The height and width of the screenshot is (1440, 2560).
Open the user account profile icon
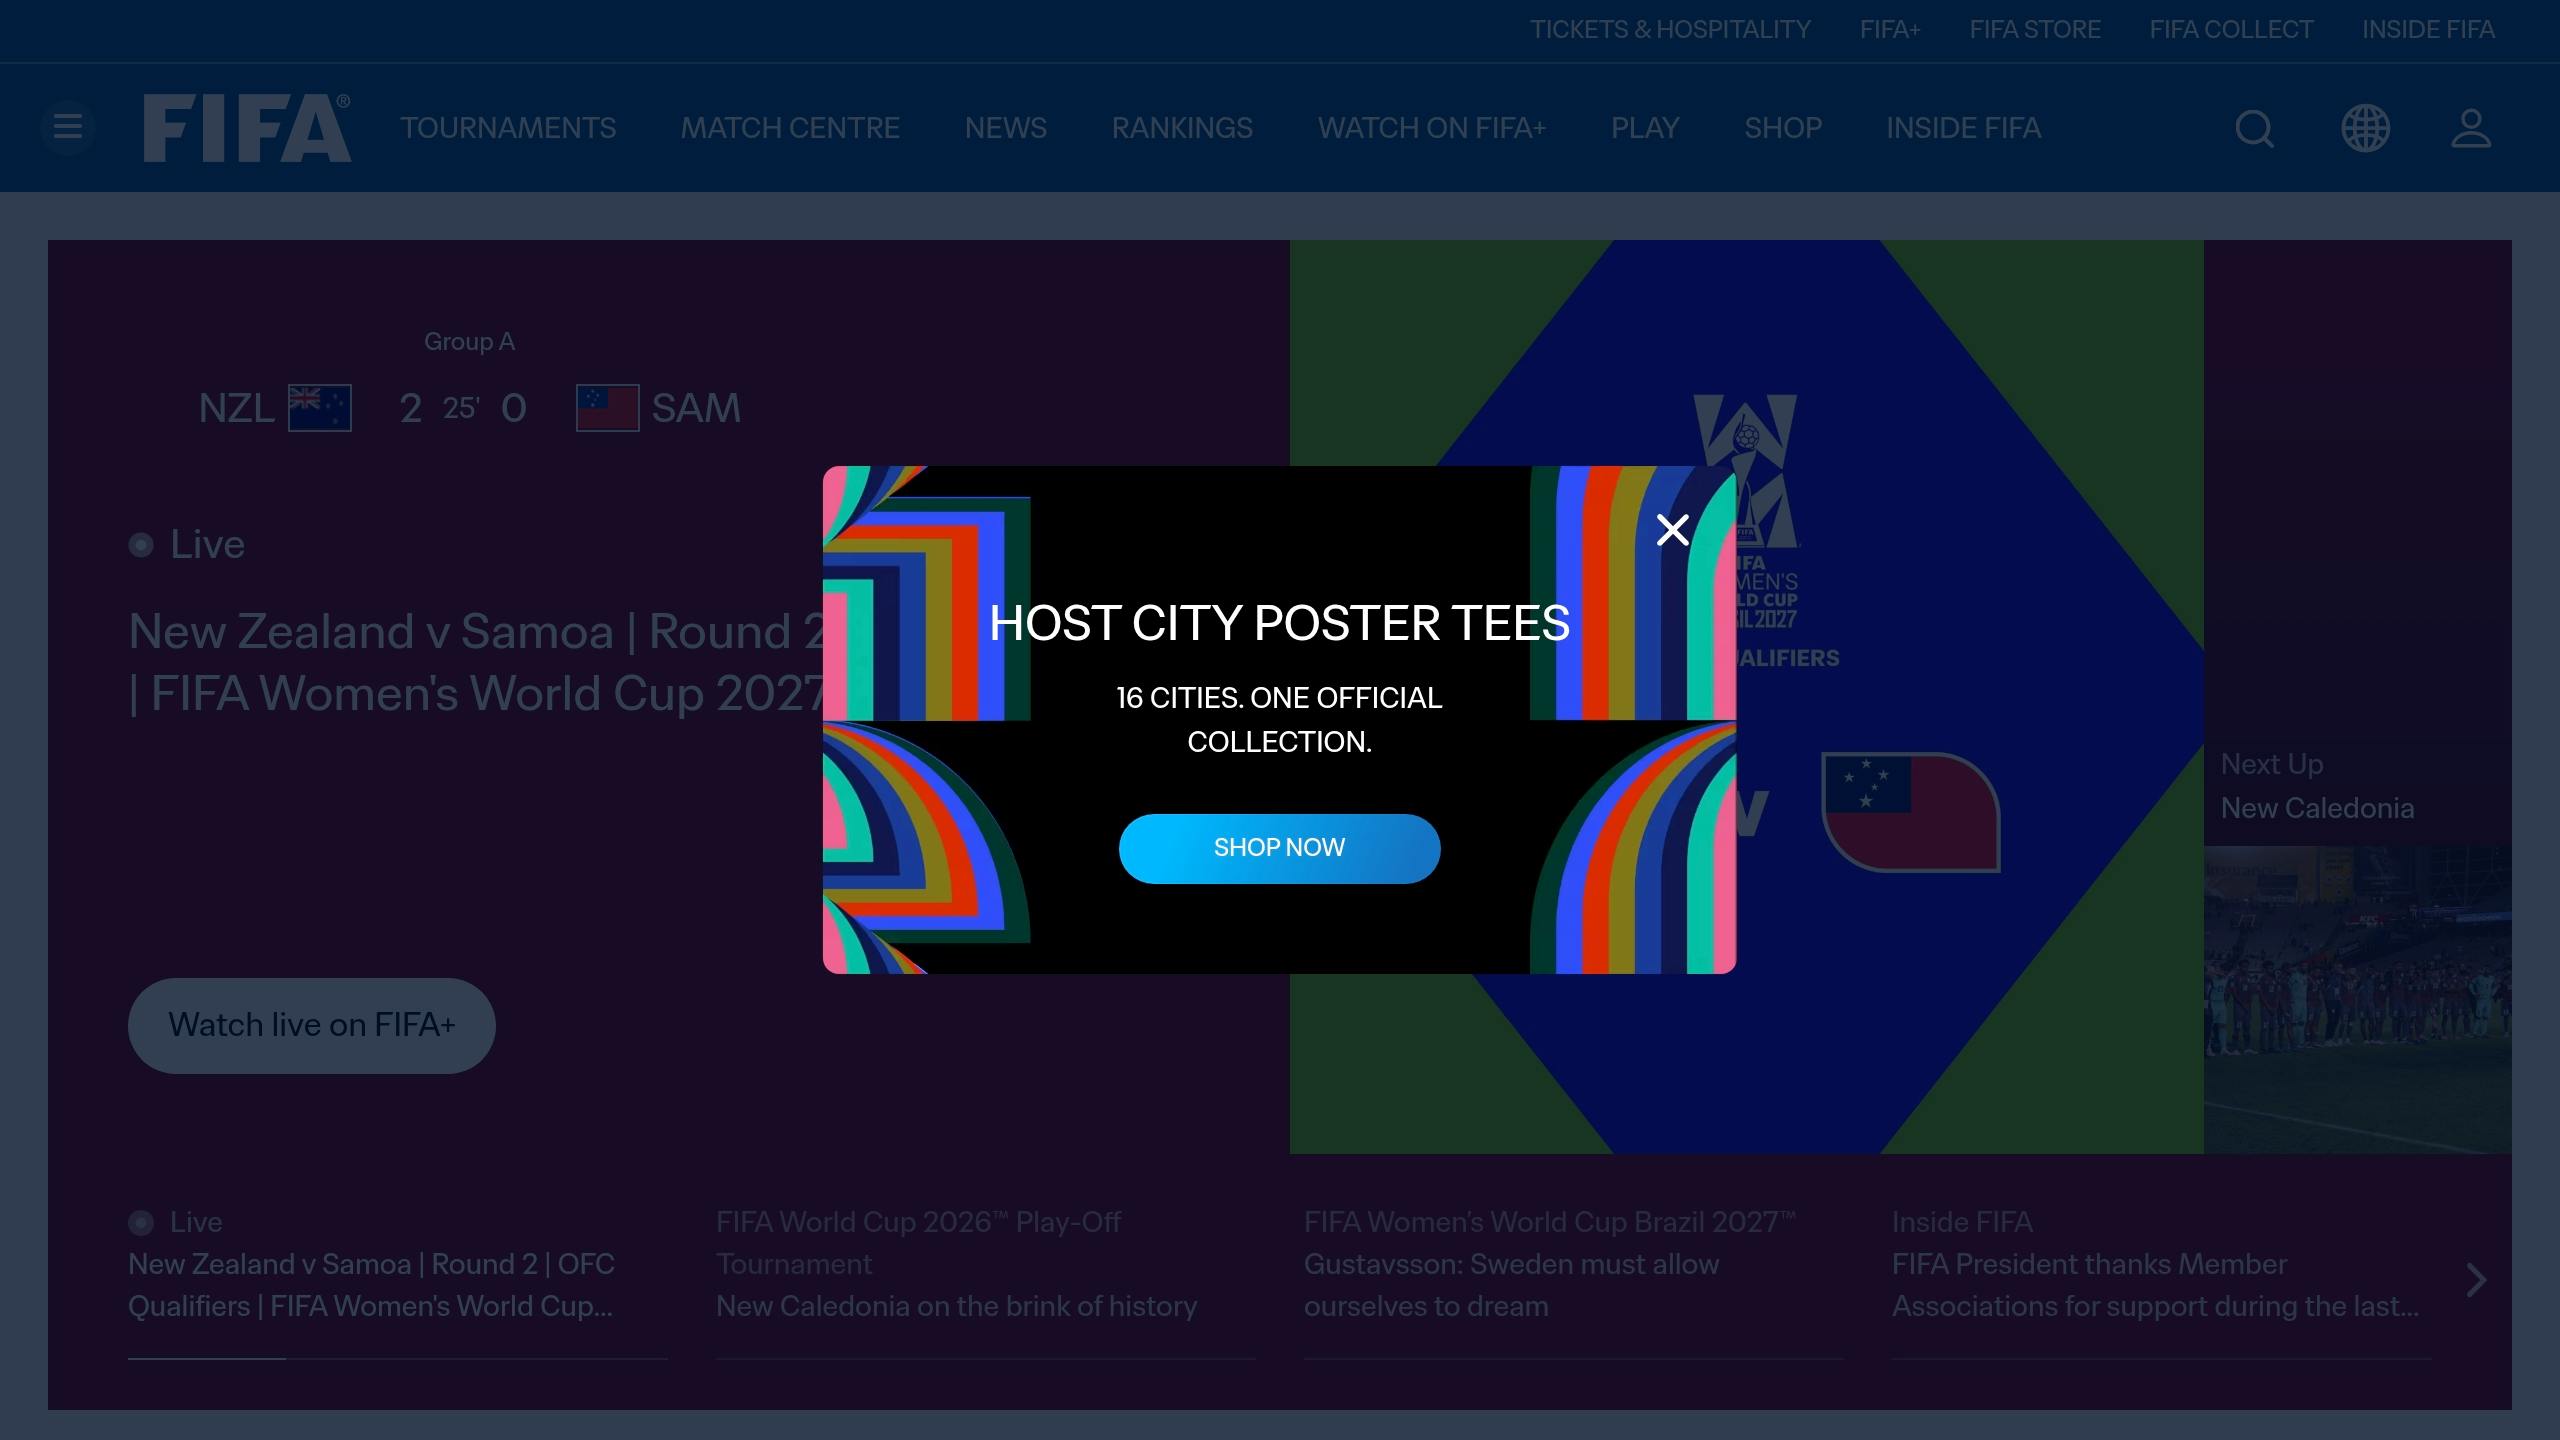tap(2470, 128)
